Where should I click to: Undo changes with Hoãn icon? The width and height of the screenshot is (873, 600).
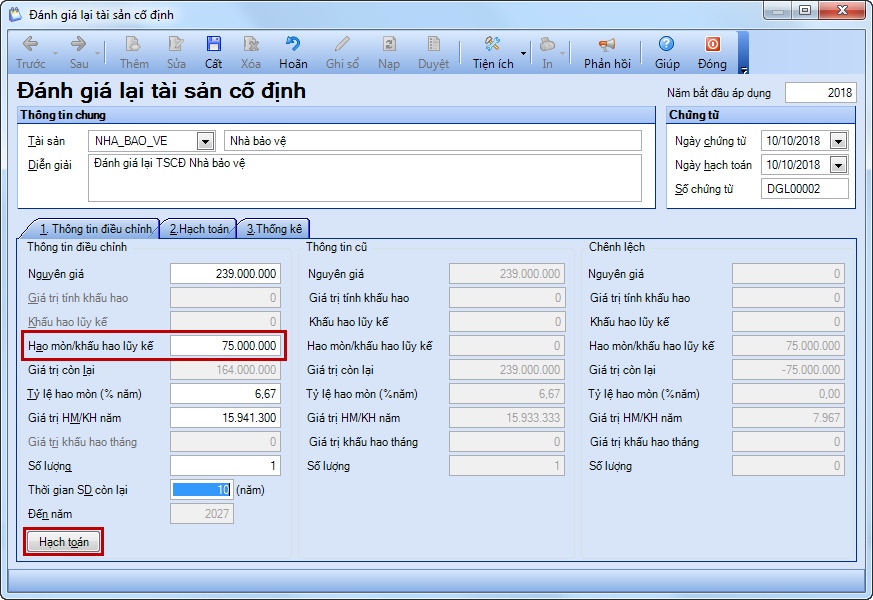[x=293, y=44]
